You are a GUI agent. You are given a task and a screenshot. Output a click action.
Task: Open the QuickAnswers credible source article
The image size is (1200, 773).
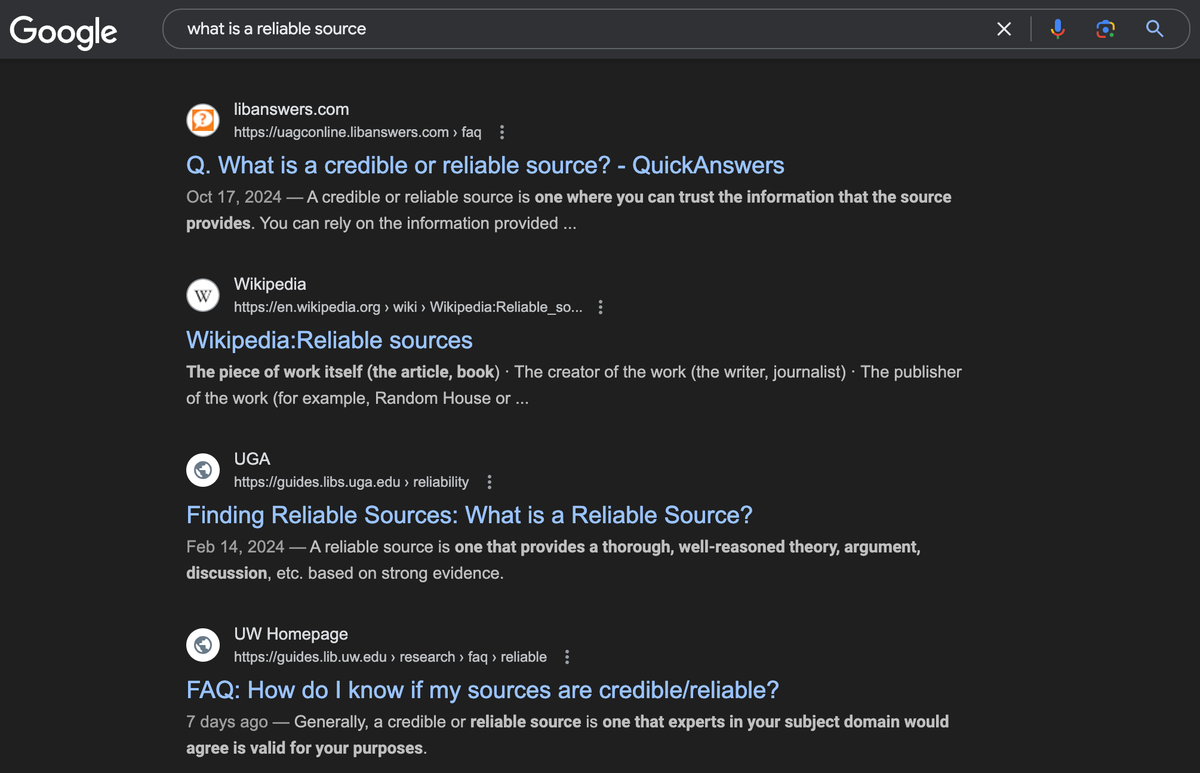[x=484, y=165]
